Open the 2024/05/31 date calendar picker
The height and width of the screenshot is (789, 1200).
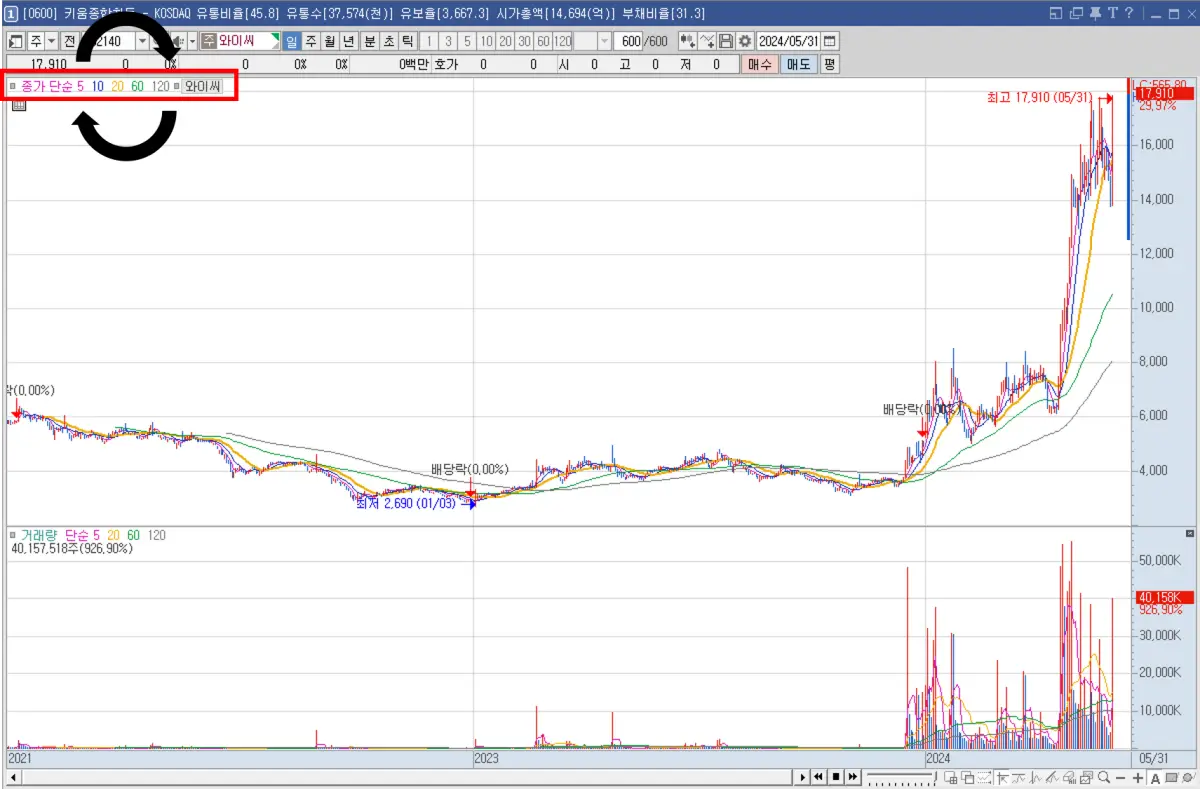(x=828, y=41)
